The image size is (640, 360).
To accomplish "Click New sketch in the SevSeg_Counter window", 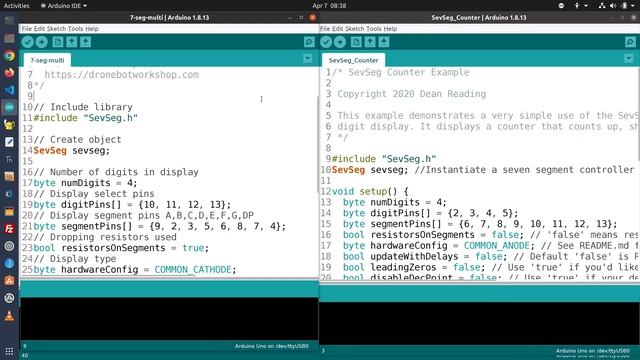I will [x=356, y=42].
